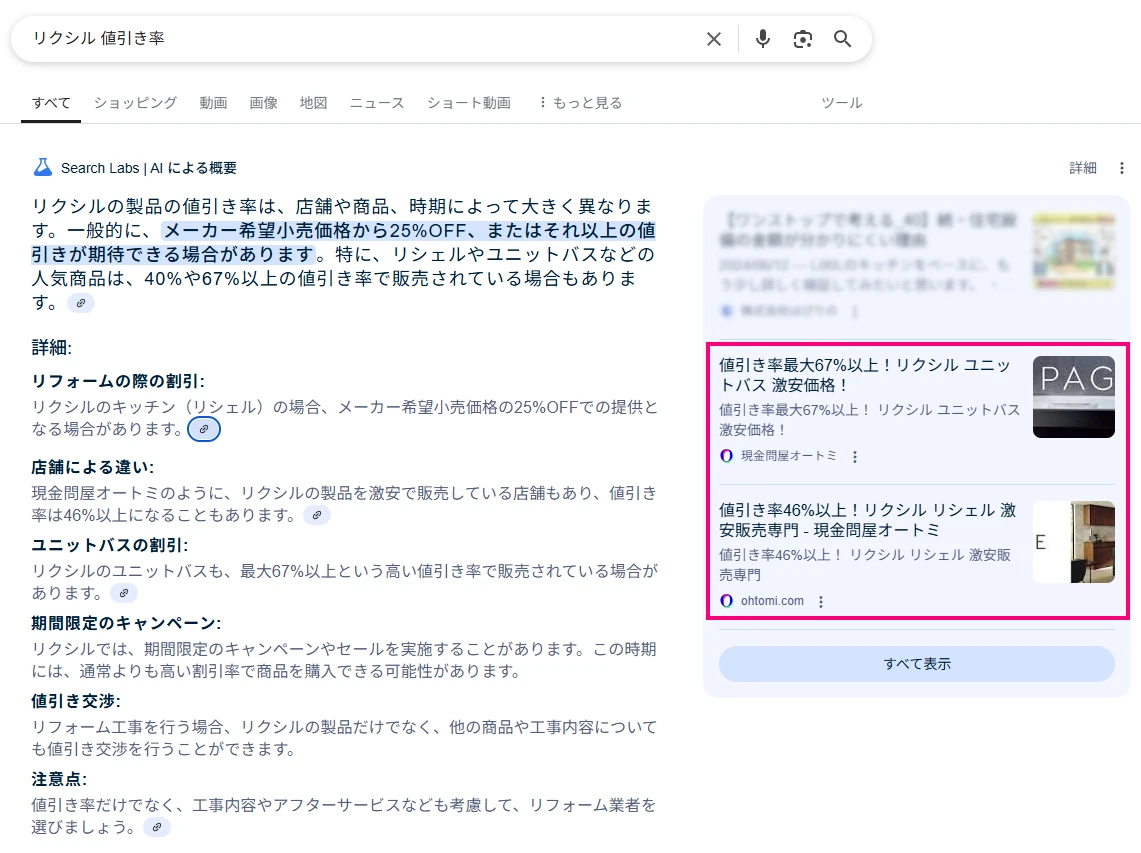Click the リフォームの際の割引 heading
This screenshot has height=853, width=1141.
click(x=118, y=381)
